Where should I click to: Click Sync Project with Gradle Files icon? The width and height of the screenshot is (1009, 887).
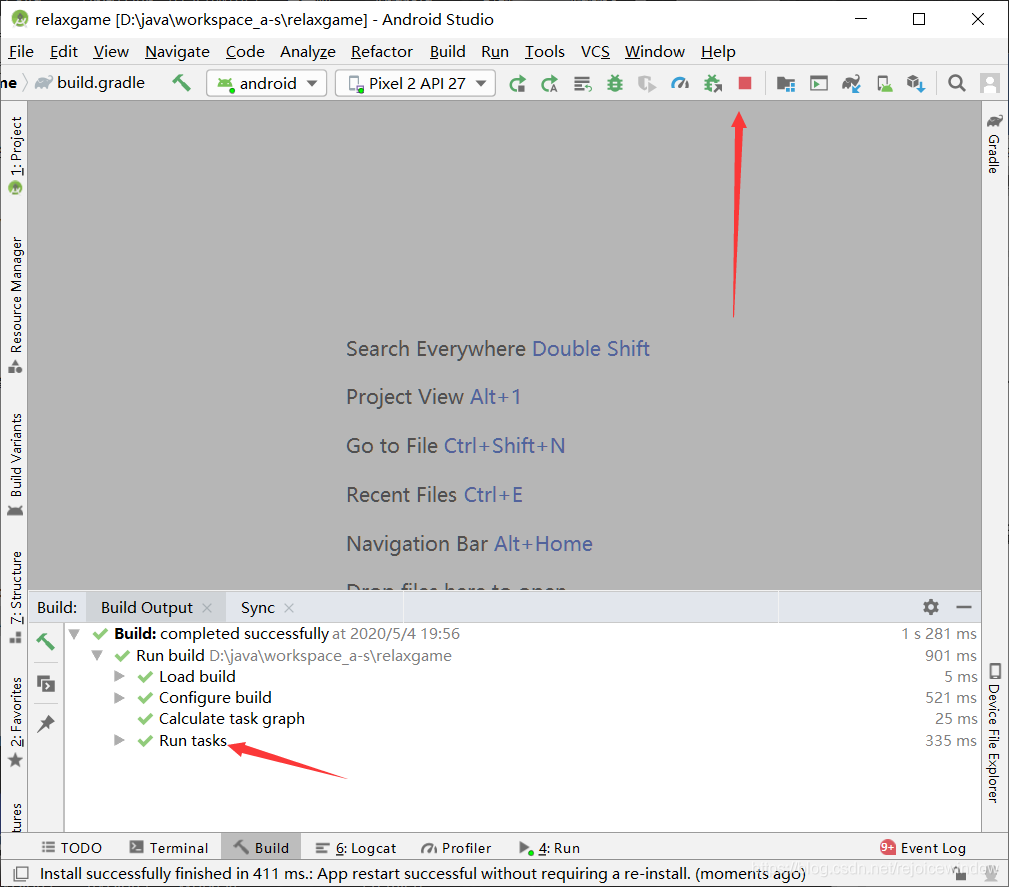(851, 84)
